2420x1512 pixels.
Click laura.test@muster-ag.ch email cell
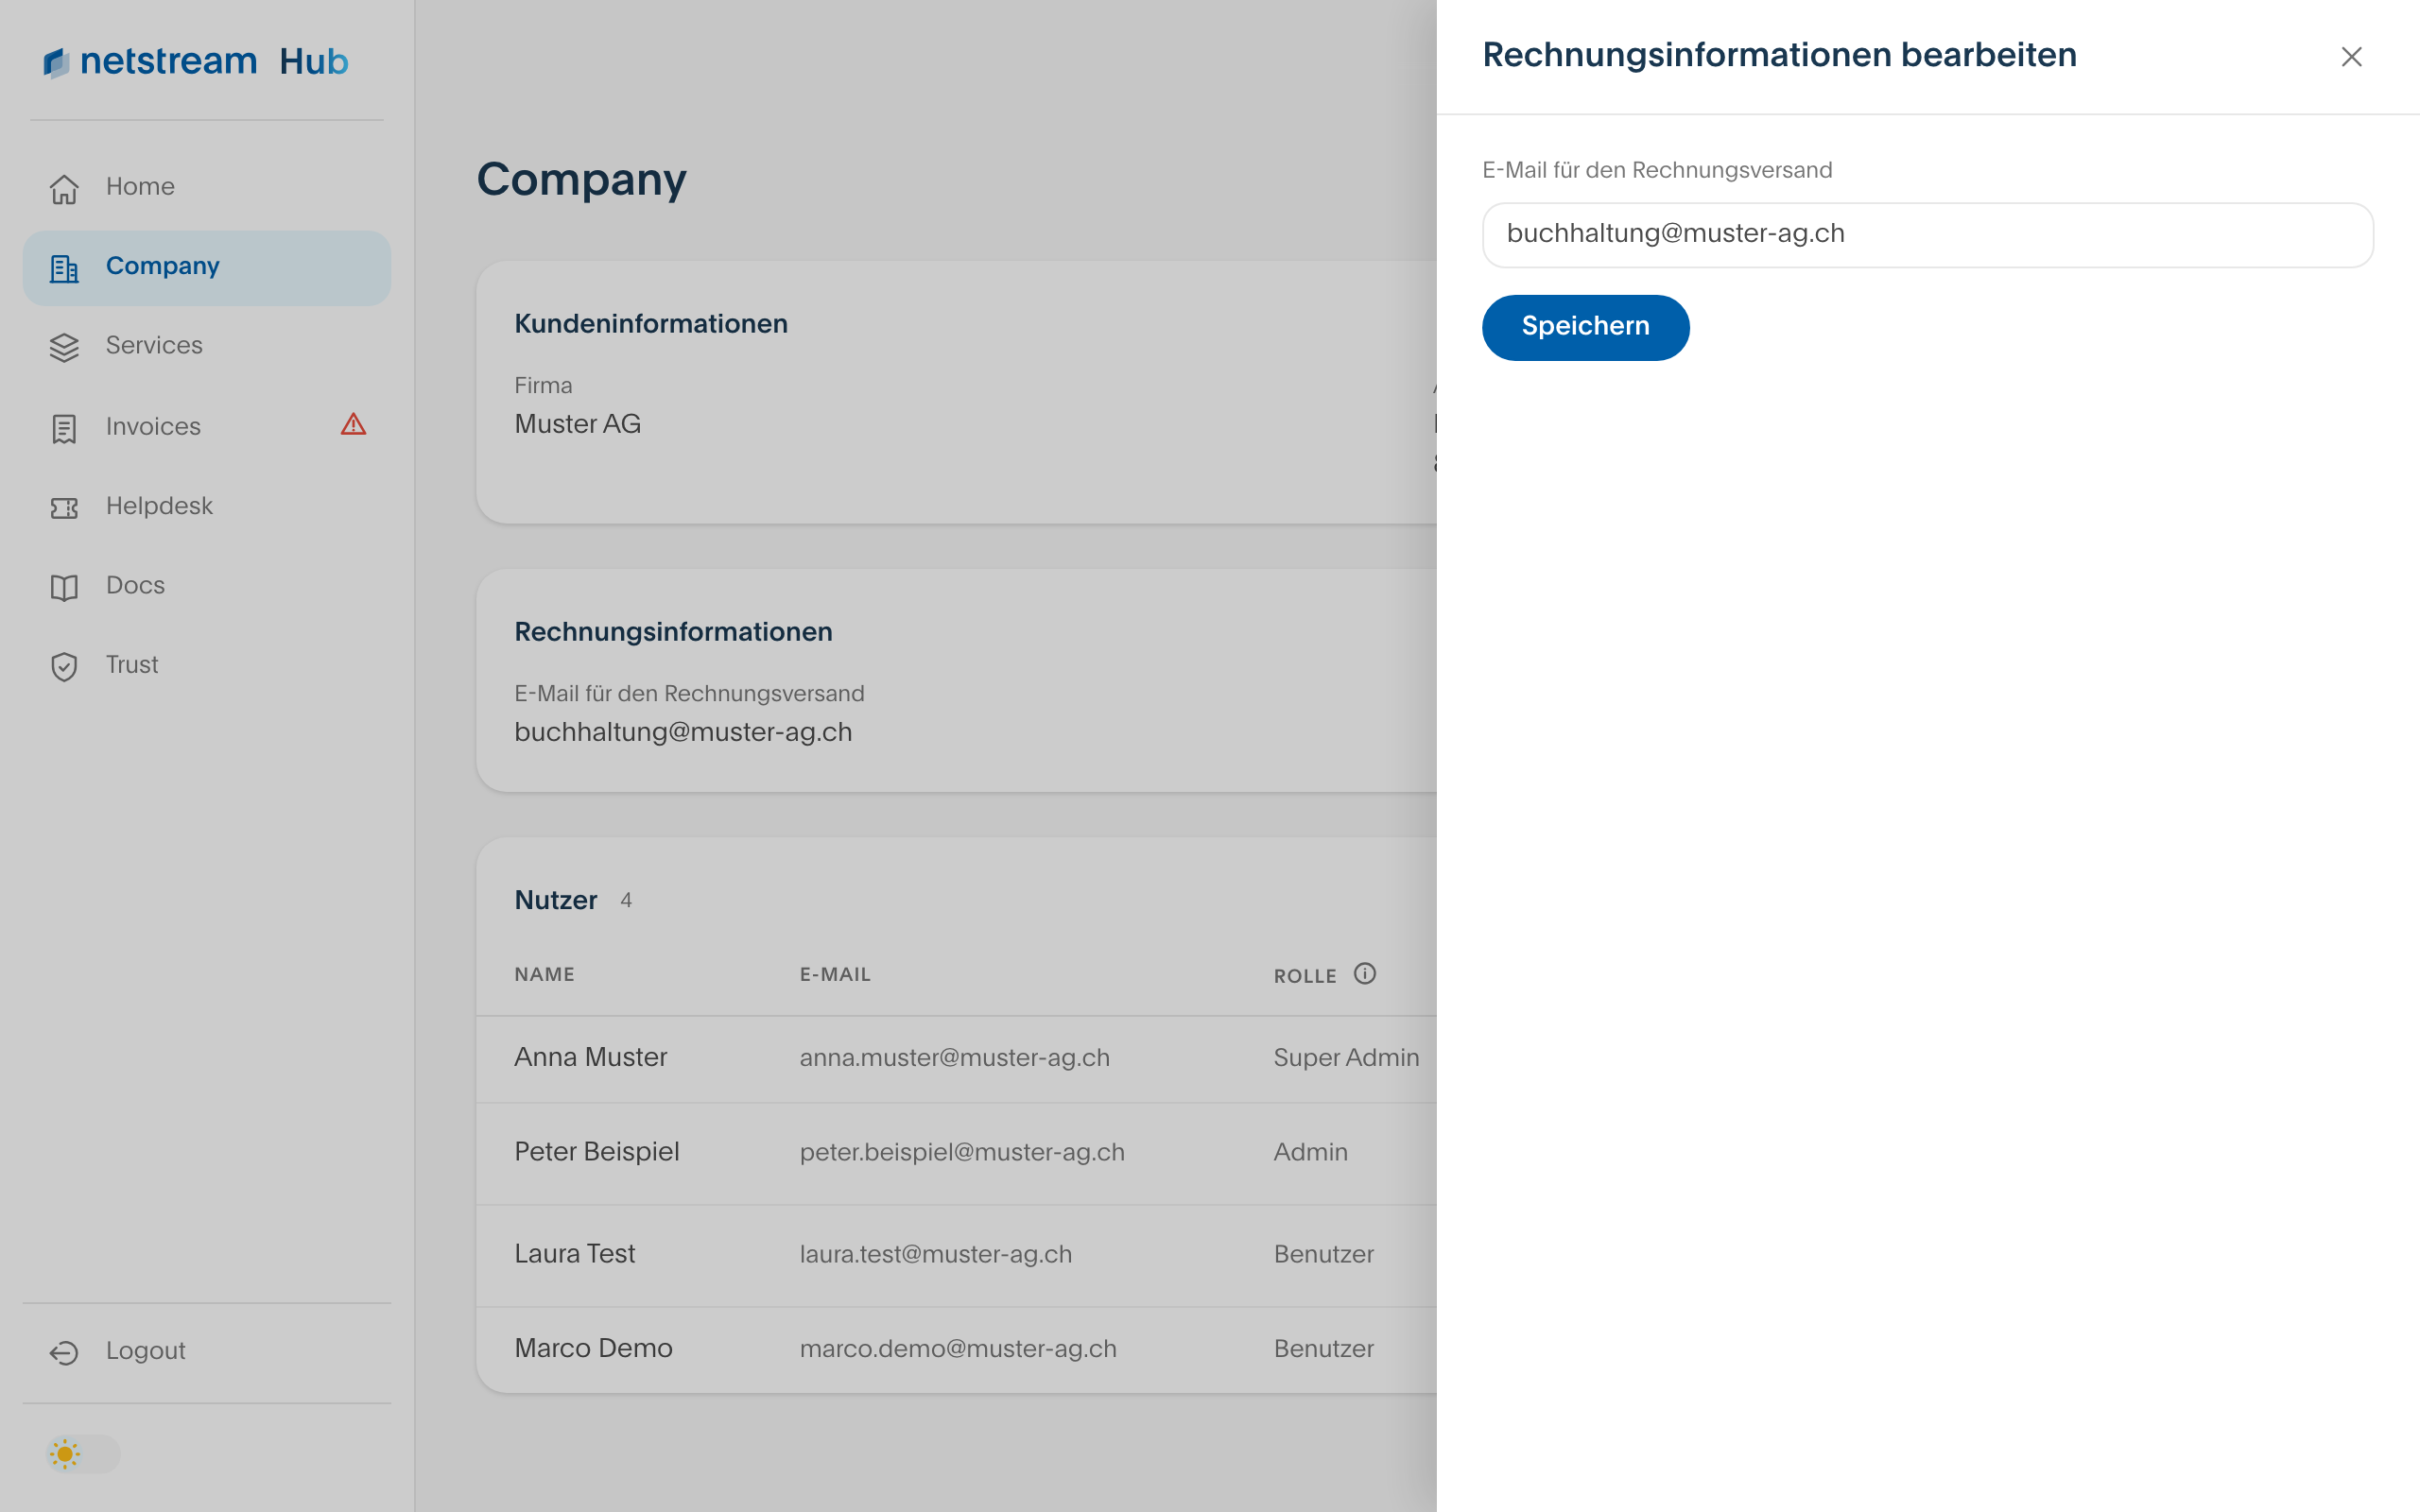[x=936, y=1254]
